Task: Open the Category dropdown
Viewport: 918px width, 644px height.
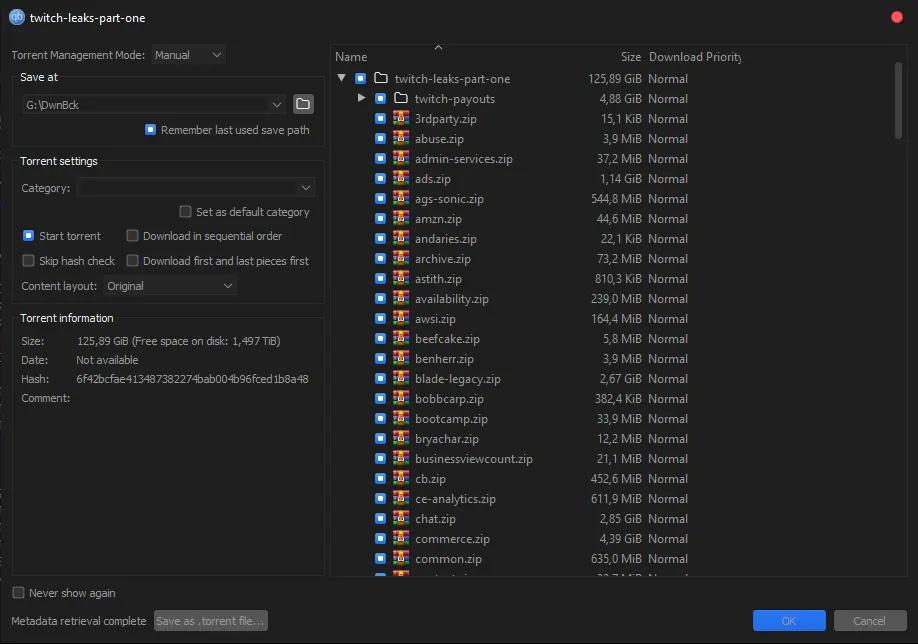Action: (x=196, y=187)
